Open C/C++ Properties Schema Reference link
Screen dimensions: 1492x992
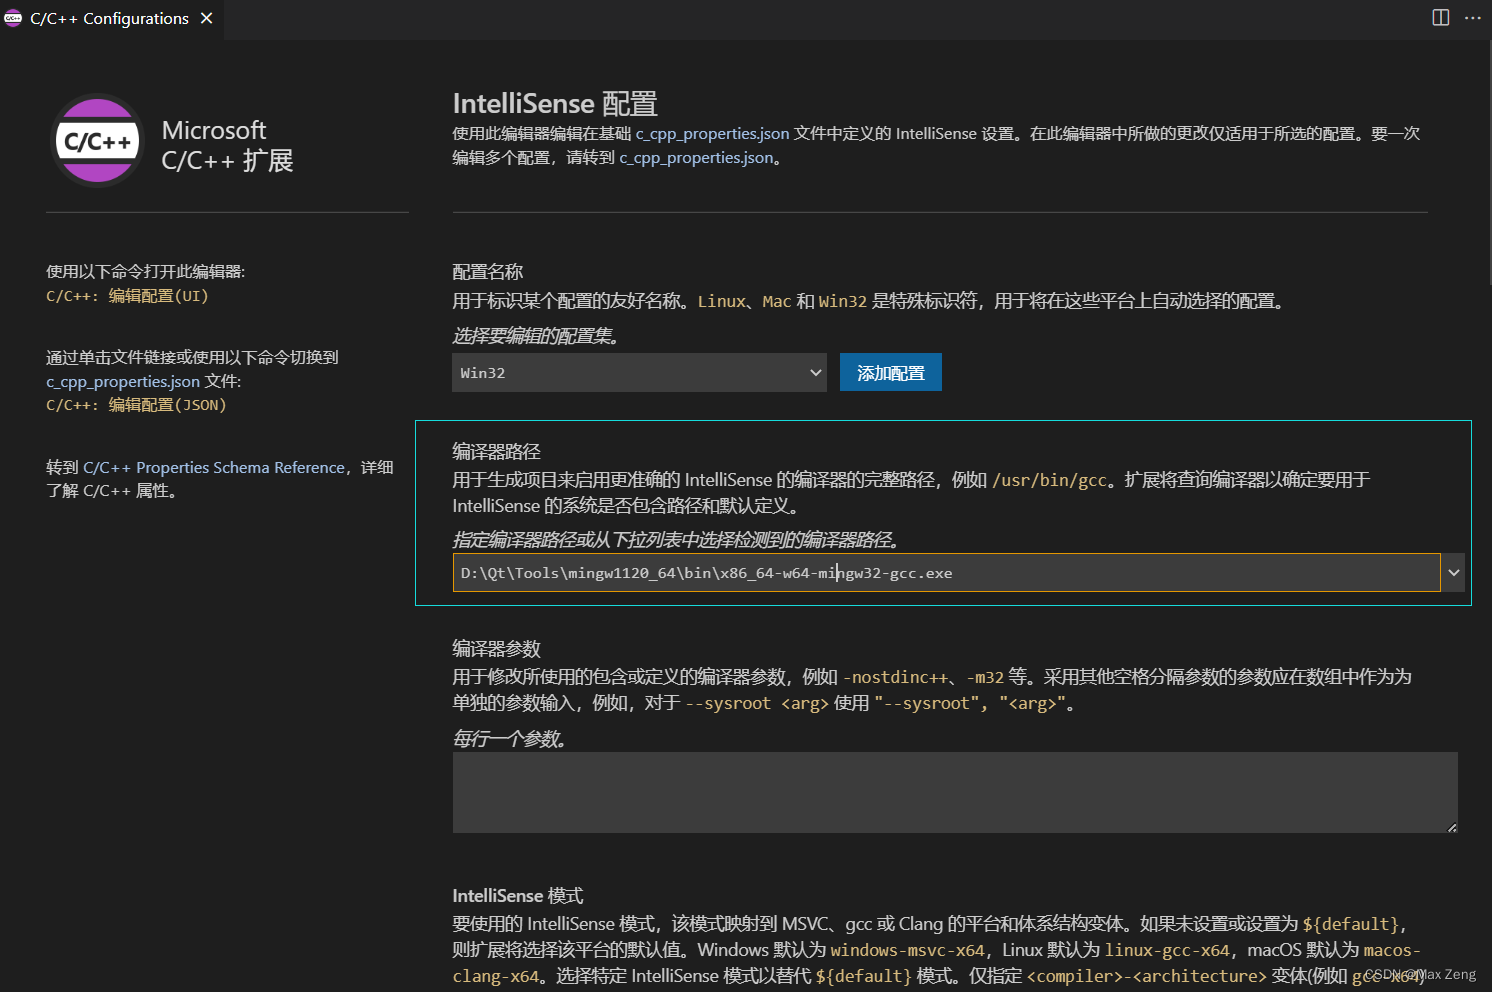(x=214, y=468)
